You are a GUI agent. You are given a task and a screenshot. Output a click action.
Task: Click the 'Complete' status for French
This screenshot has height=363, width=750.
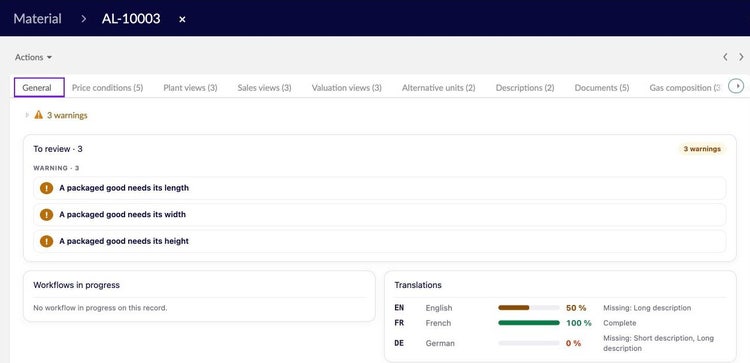(620, 323)
